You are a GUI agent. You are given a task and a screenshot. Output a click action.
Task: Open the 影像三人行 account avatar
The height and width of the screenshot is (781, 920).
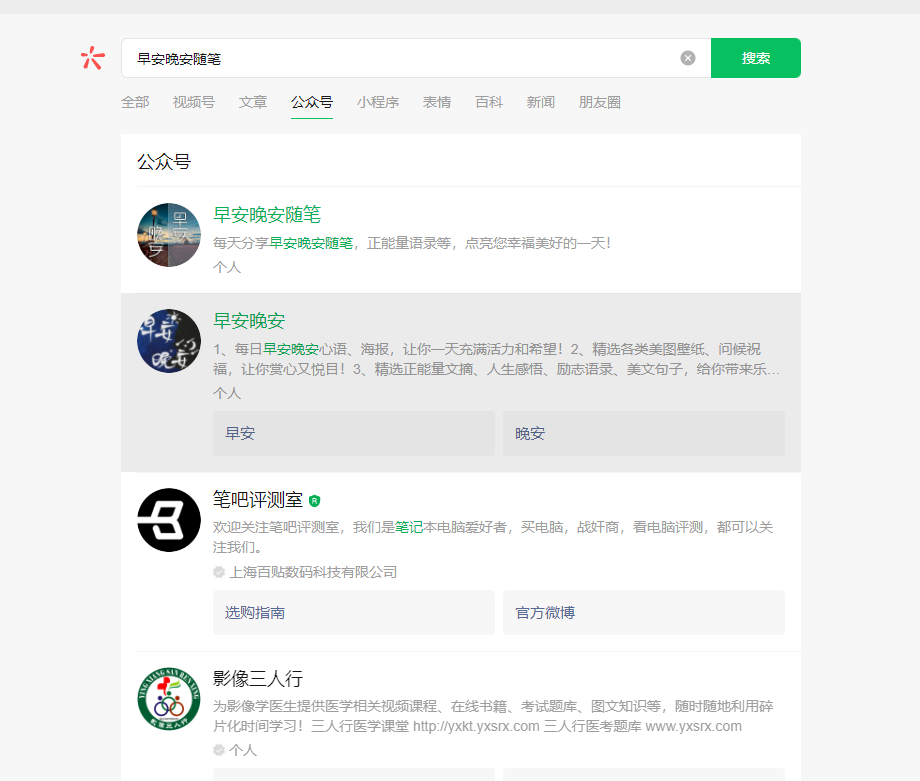click(x=169, y=699)
